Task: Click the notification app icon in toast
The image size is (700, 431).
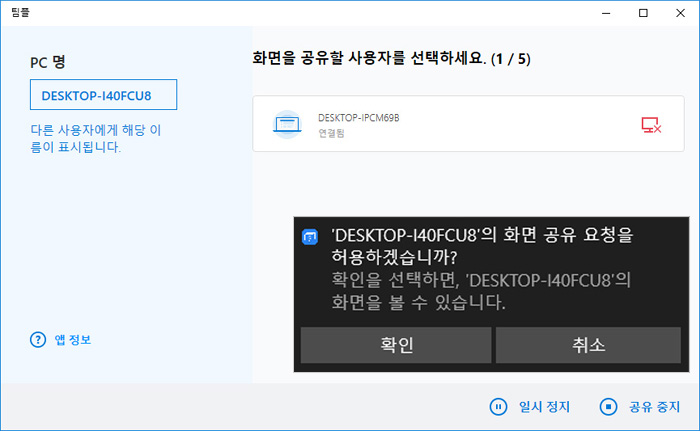Action: coord(310,237)
